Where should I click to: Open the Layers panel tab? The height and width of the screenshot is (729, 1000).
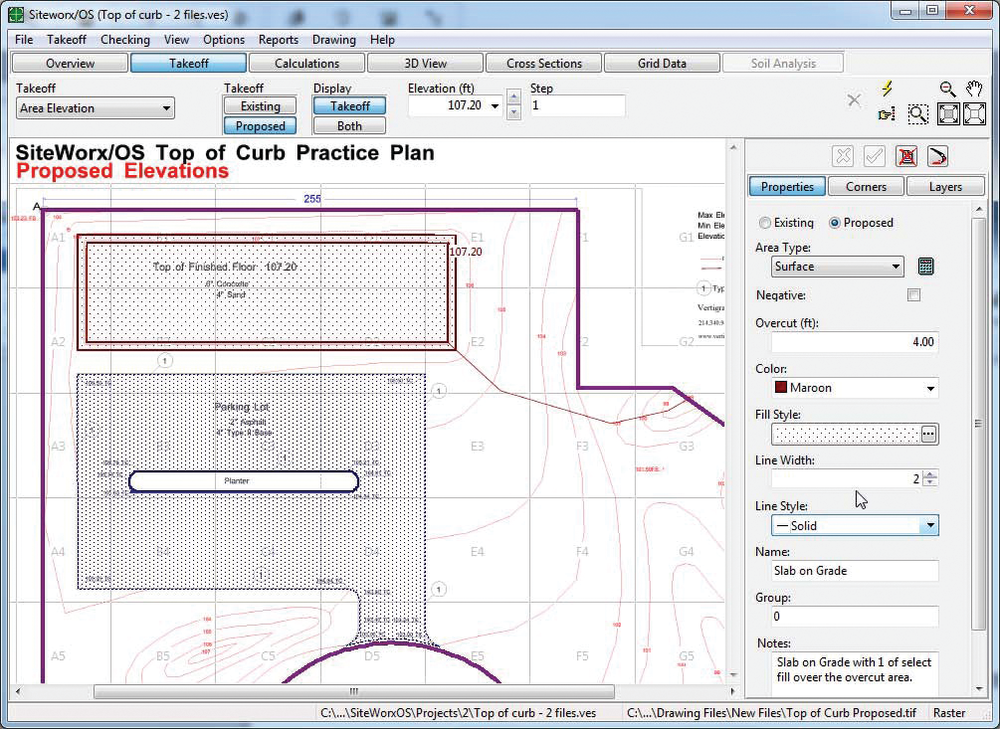945,187
